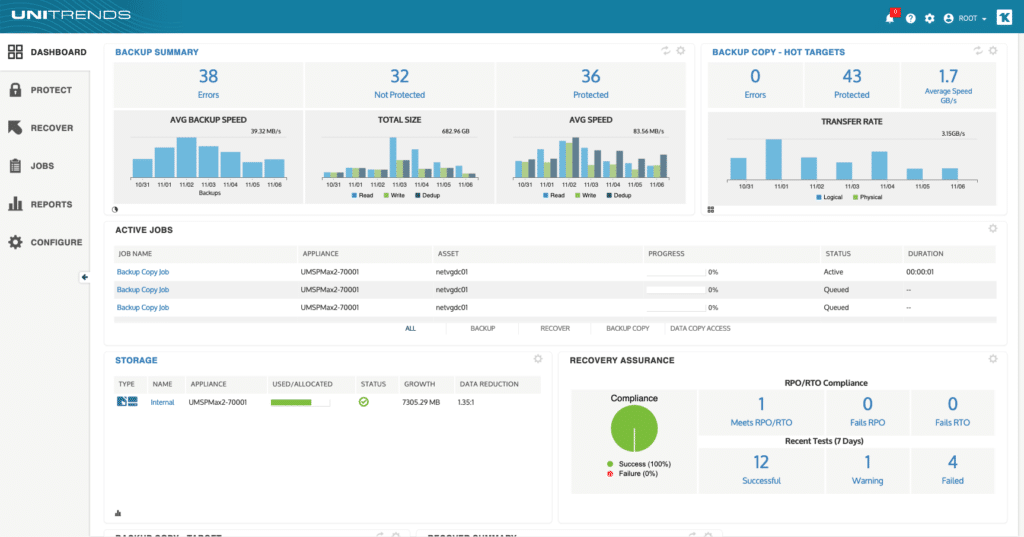
Task: Select the RECOVER filter tab in Active Jobs
Action: pyautogui.click(x=555, y=329)
